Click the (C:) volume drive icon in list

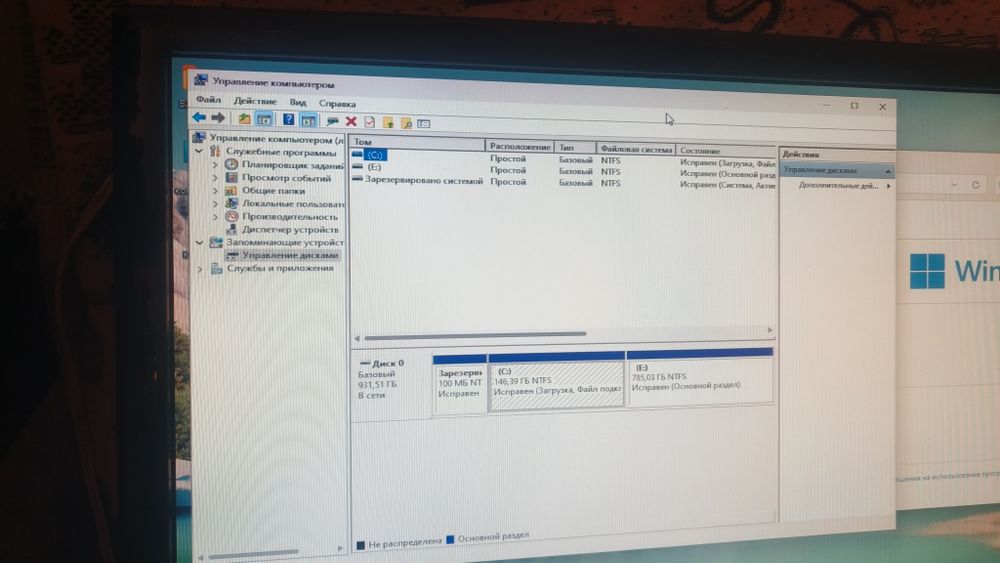coord(357,154)
